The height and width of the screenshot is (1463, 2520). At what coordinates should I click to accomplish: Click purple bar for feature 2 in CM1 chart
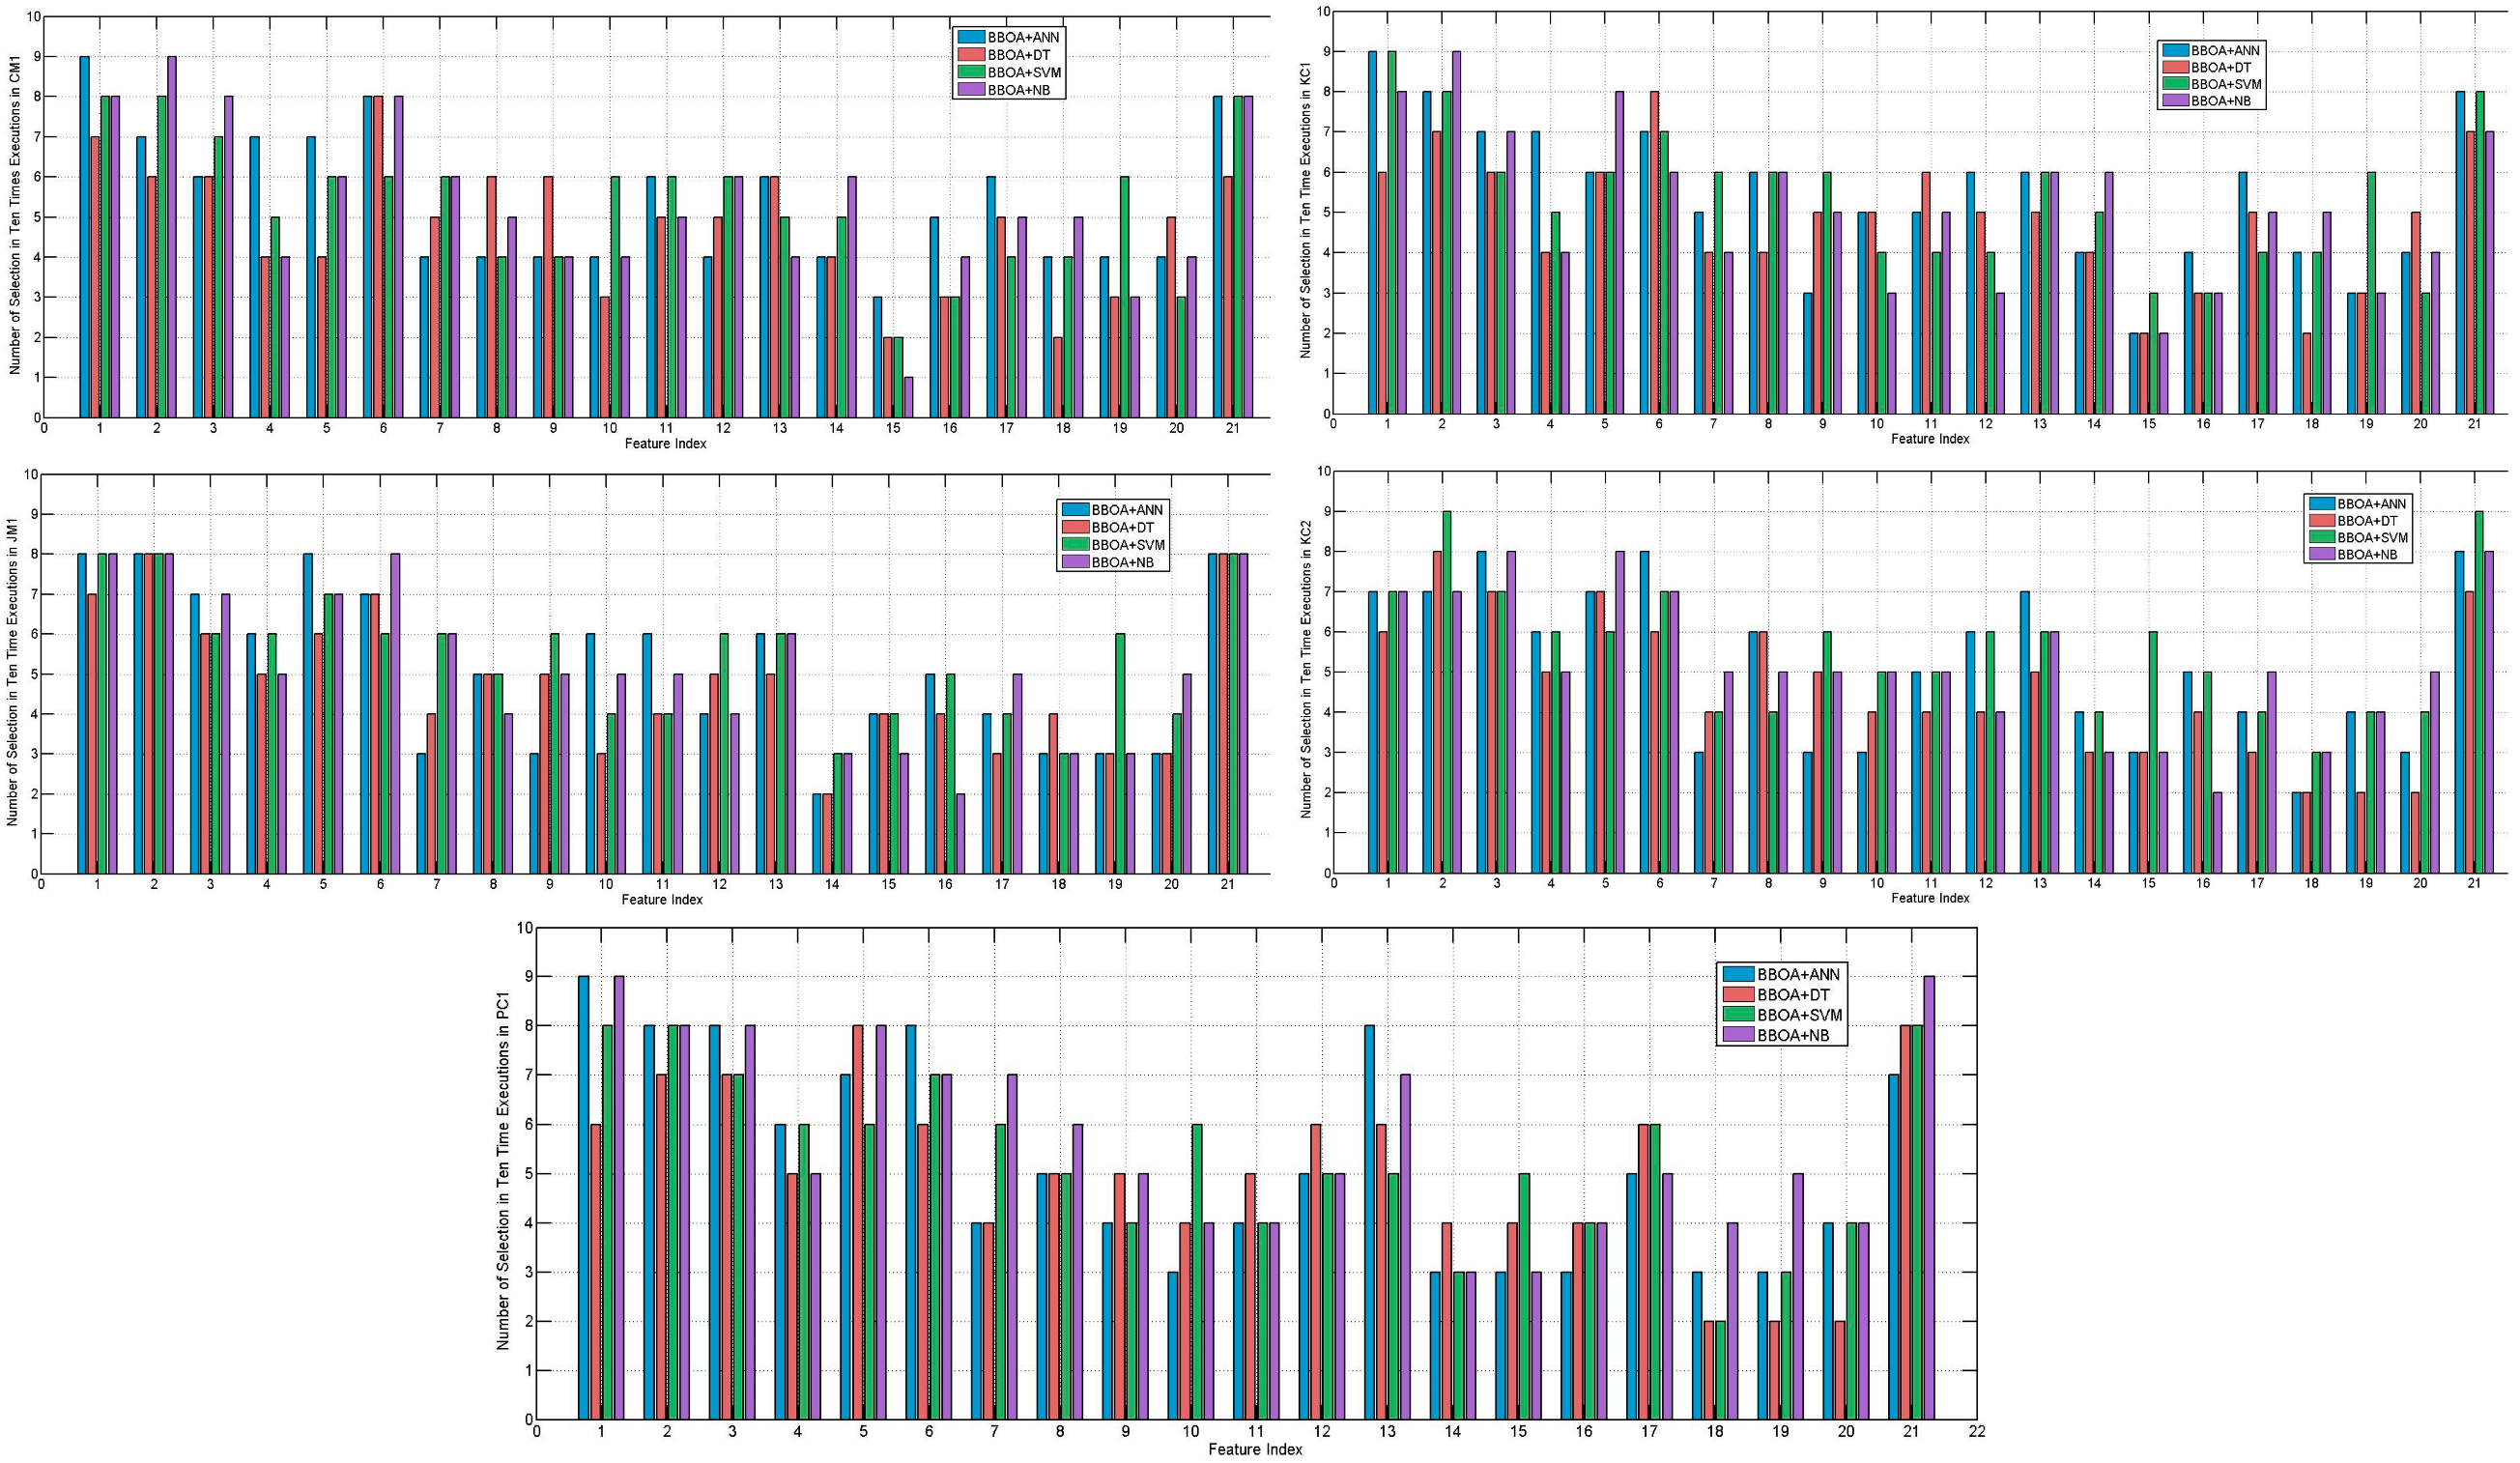172,236
